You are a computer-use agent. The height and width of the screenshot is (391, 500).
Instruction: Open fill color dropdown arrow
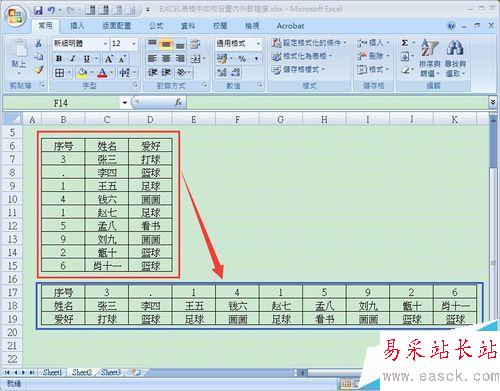(91, 73)
